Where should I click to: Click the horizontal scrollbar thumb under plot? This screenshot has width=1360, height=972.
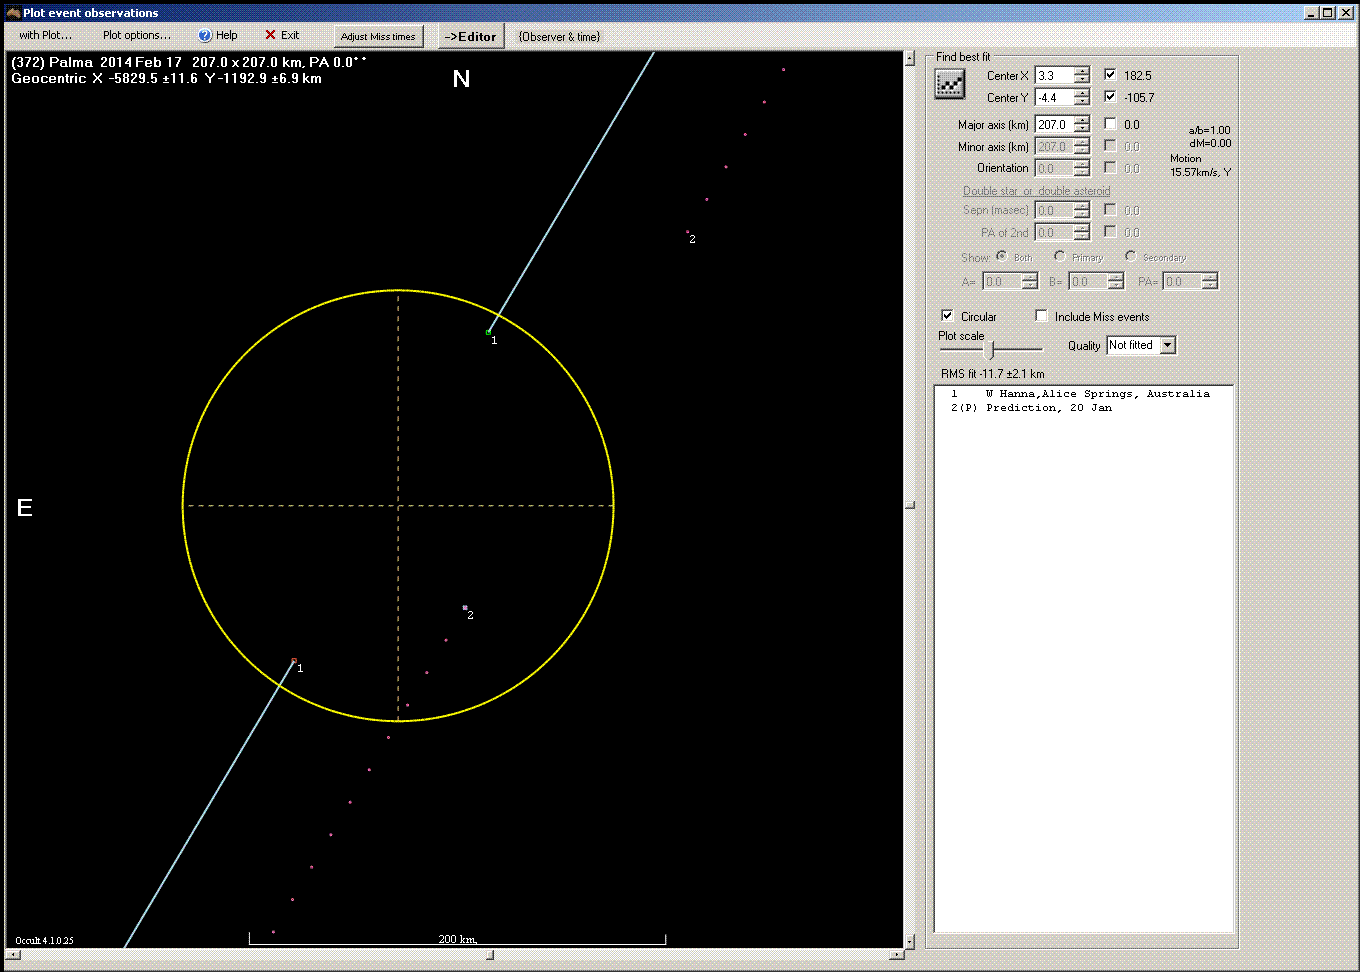tap(490, 955)
